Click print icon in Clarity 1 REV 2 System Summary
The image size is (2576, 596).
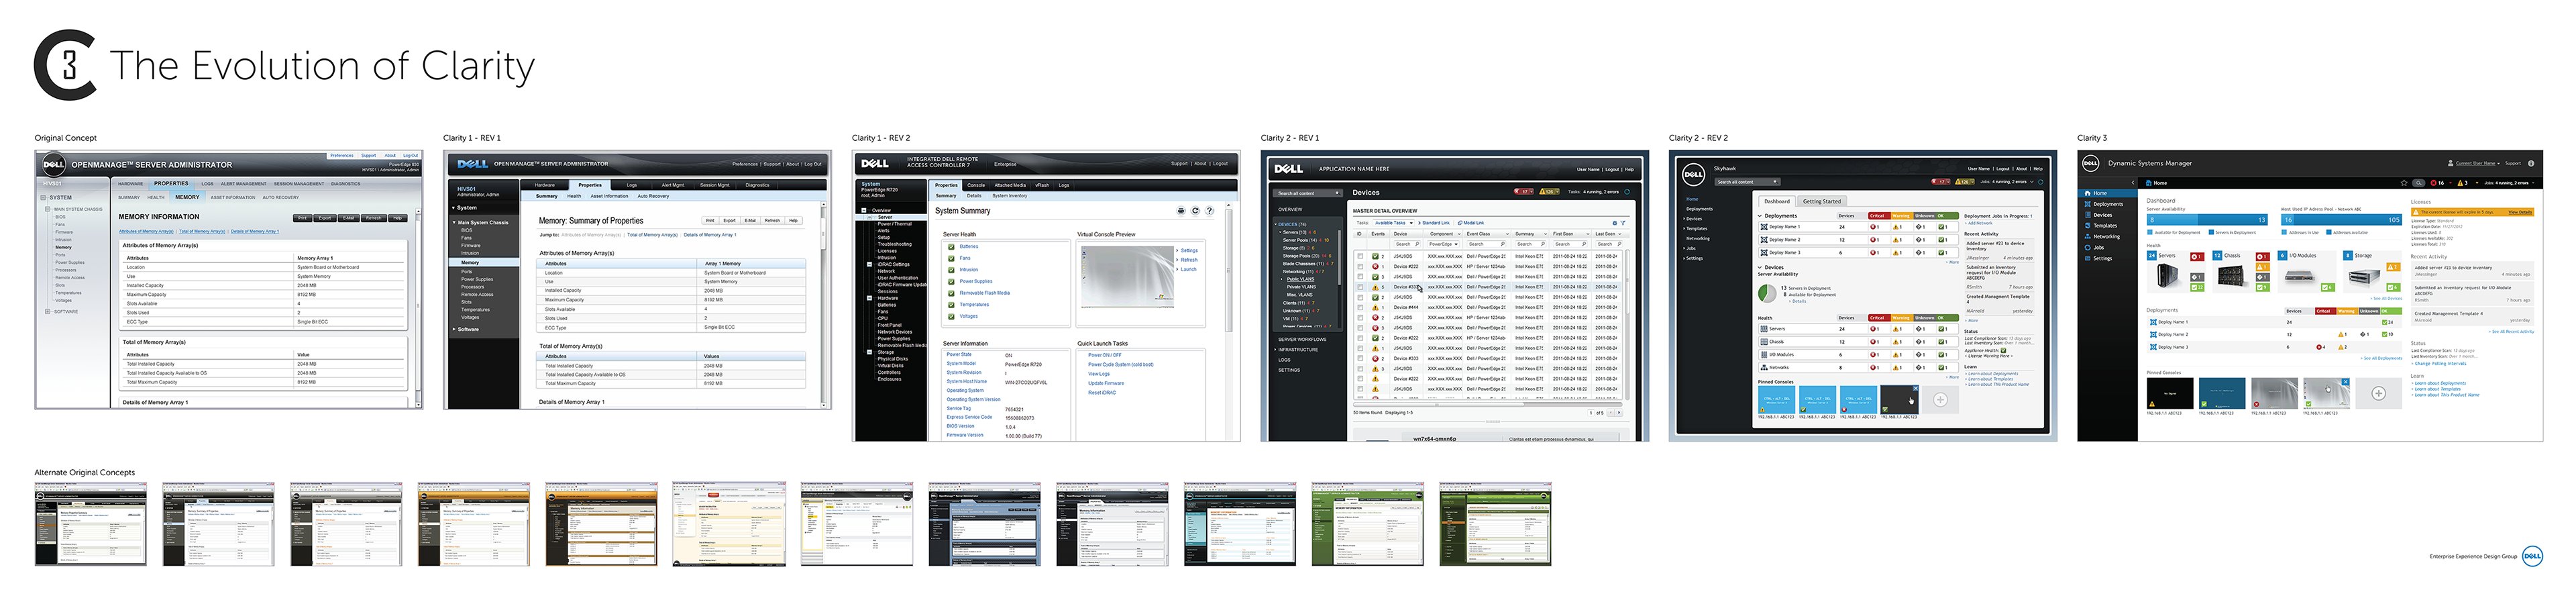coord(1181,211)
